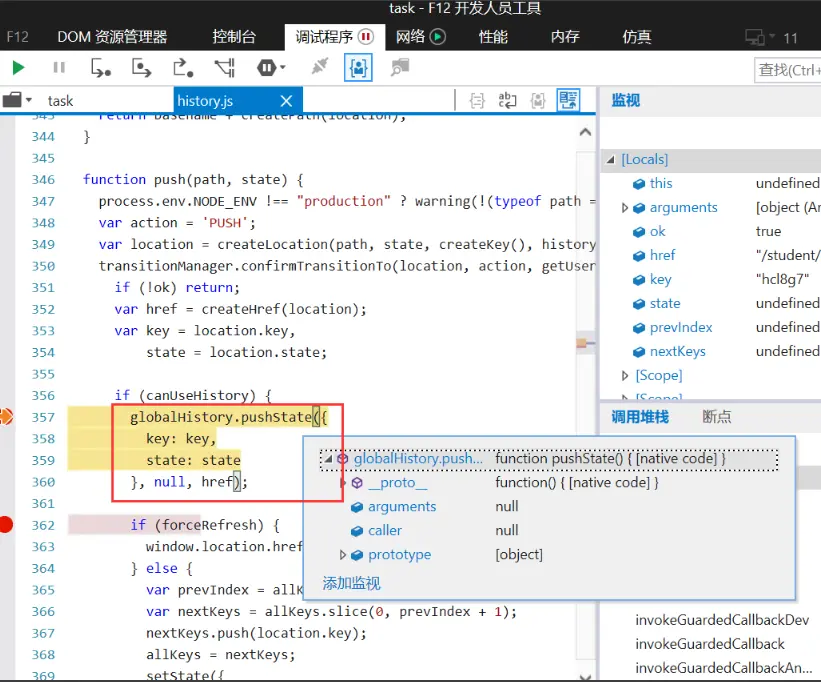Click the Step Over icon
Image resolution: width=821 pixels, height=682 pixels.
click(141, 68)
